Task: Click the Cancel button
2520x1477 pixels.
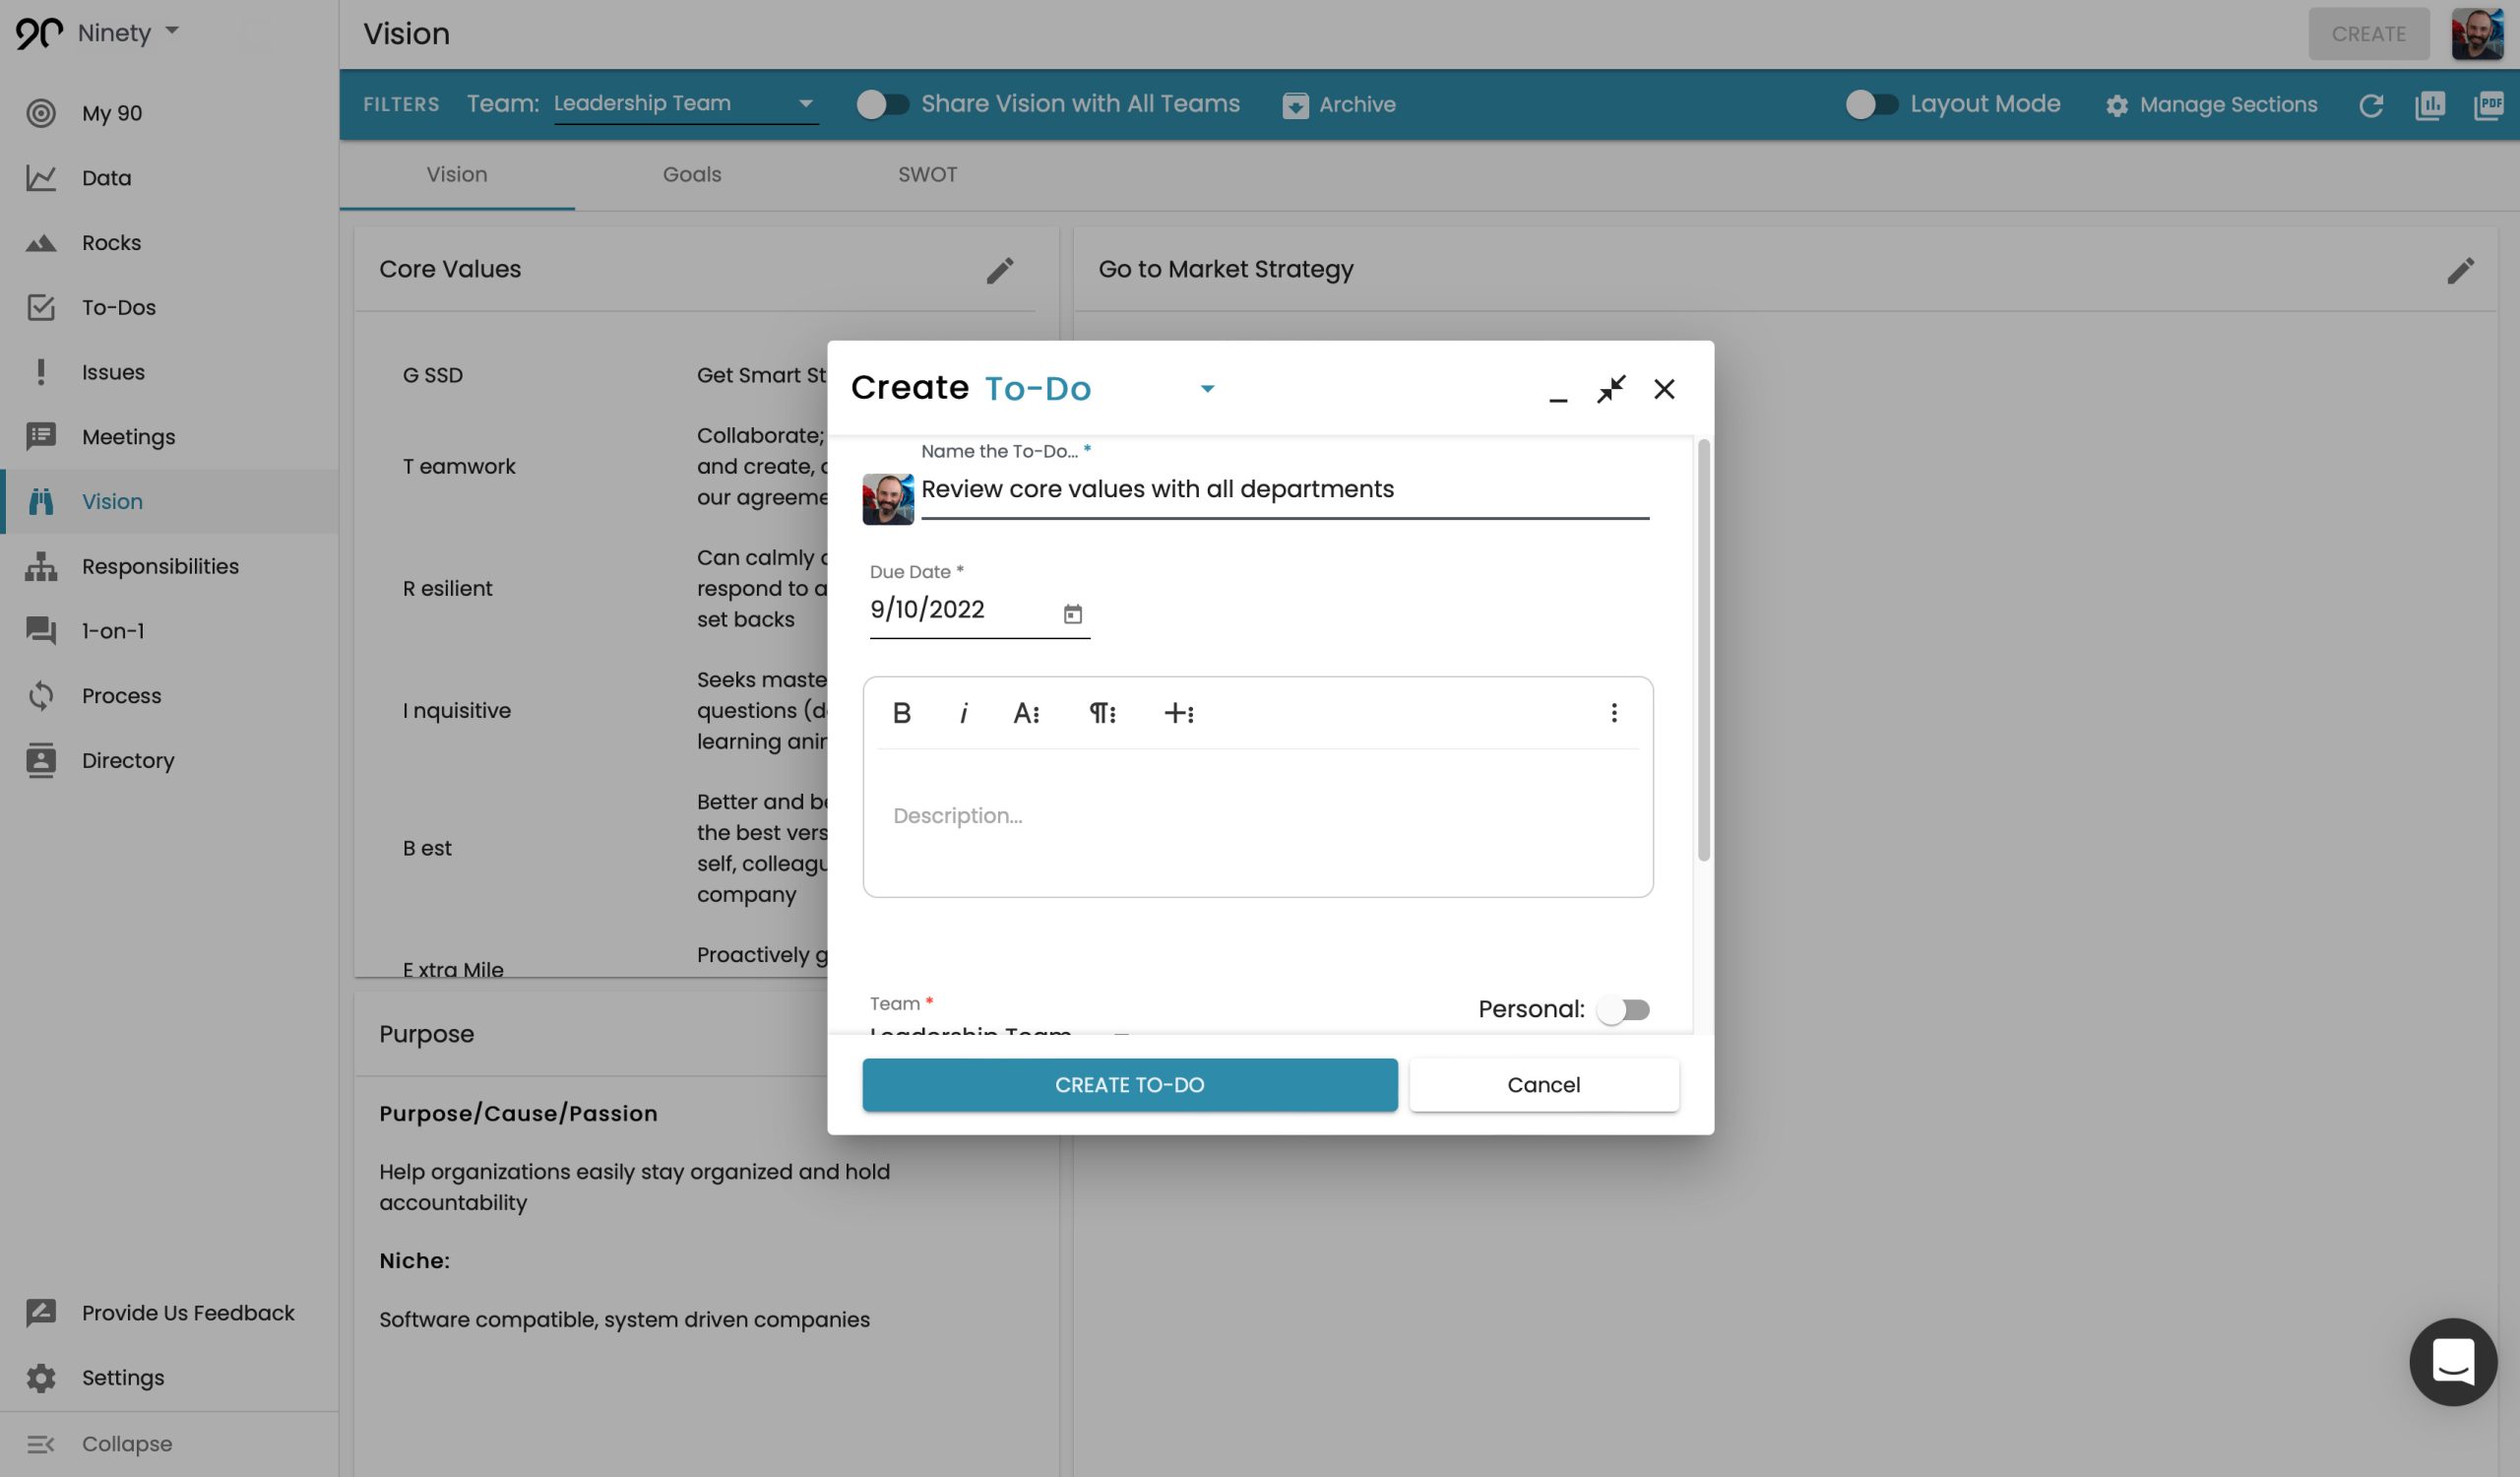Action: point(1543,1085)
